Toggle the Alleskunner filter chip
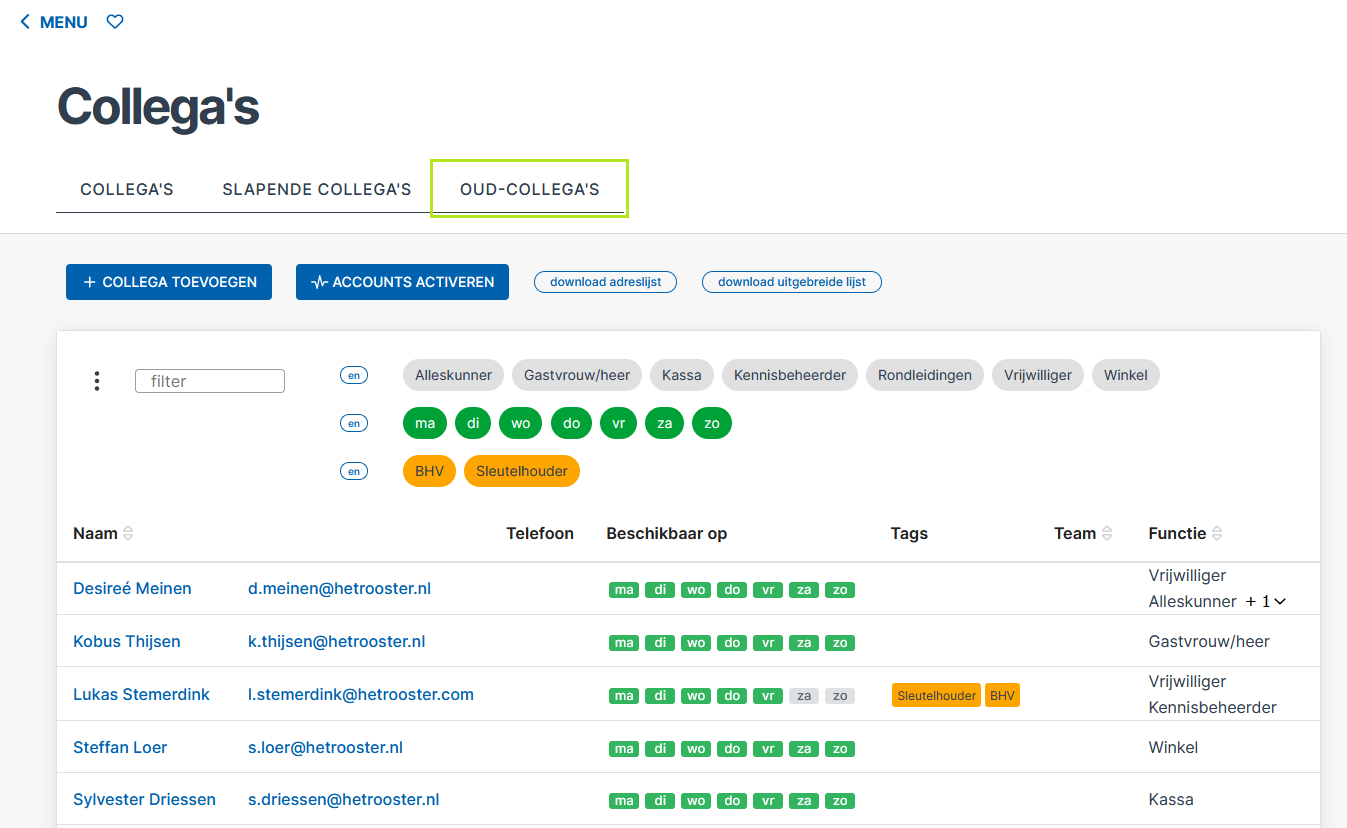The image size is (1347, 828). click(x=454, y=375)
